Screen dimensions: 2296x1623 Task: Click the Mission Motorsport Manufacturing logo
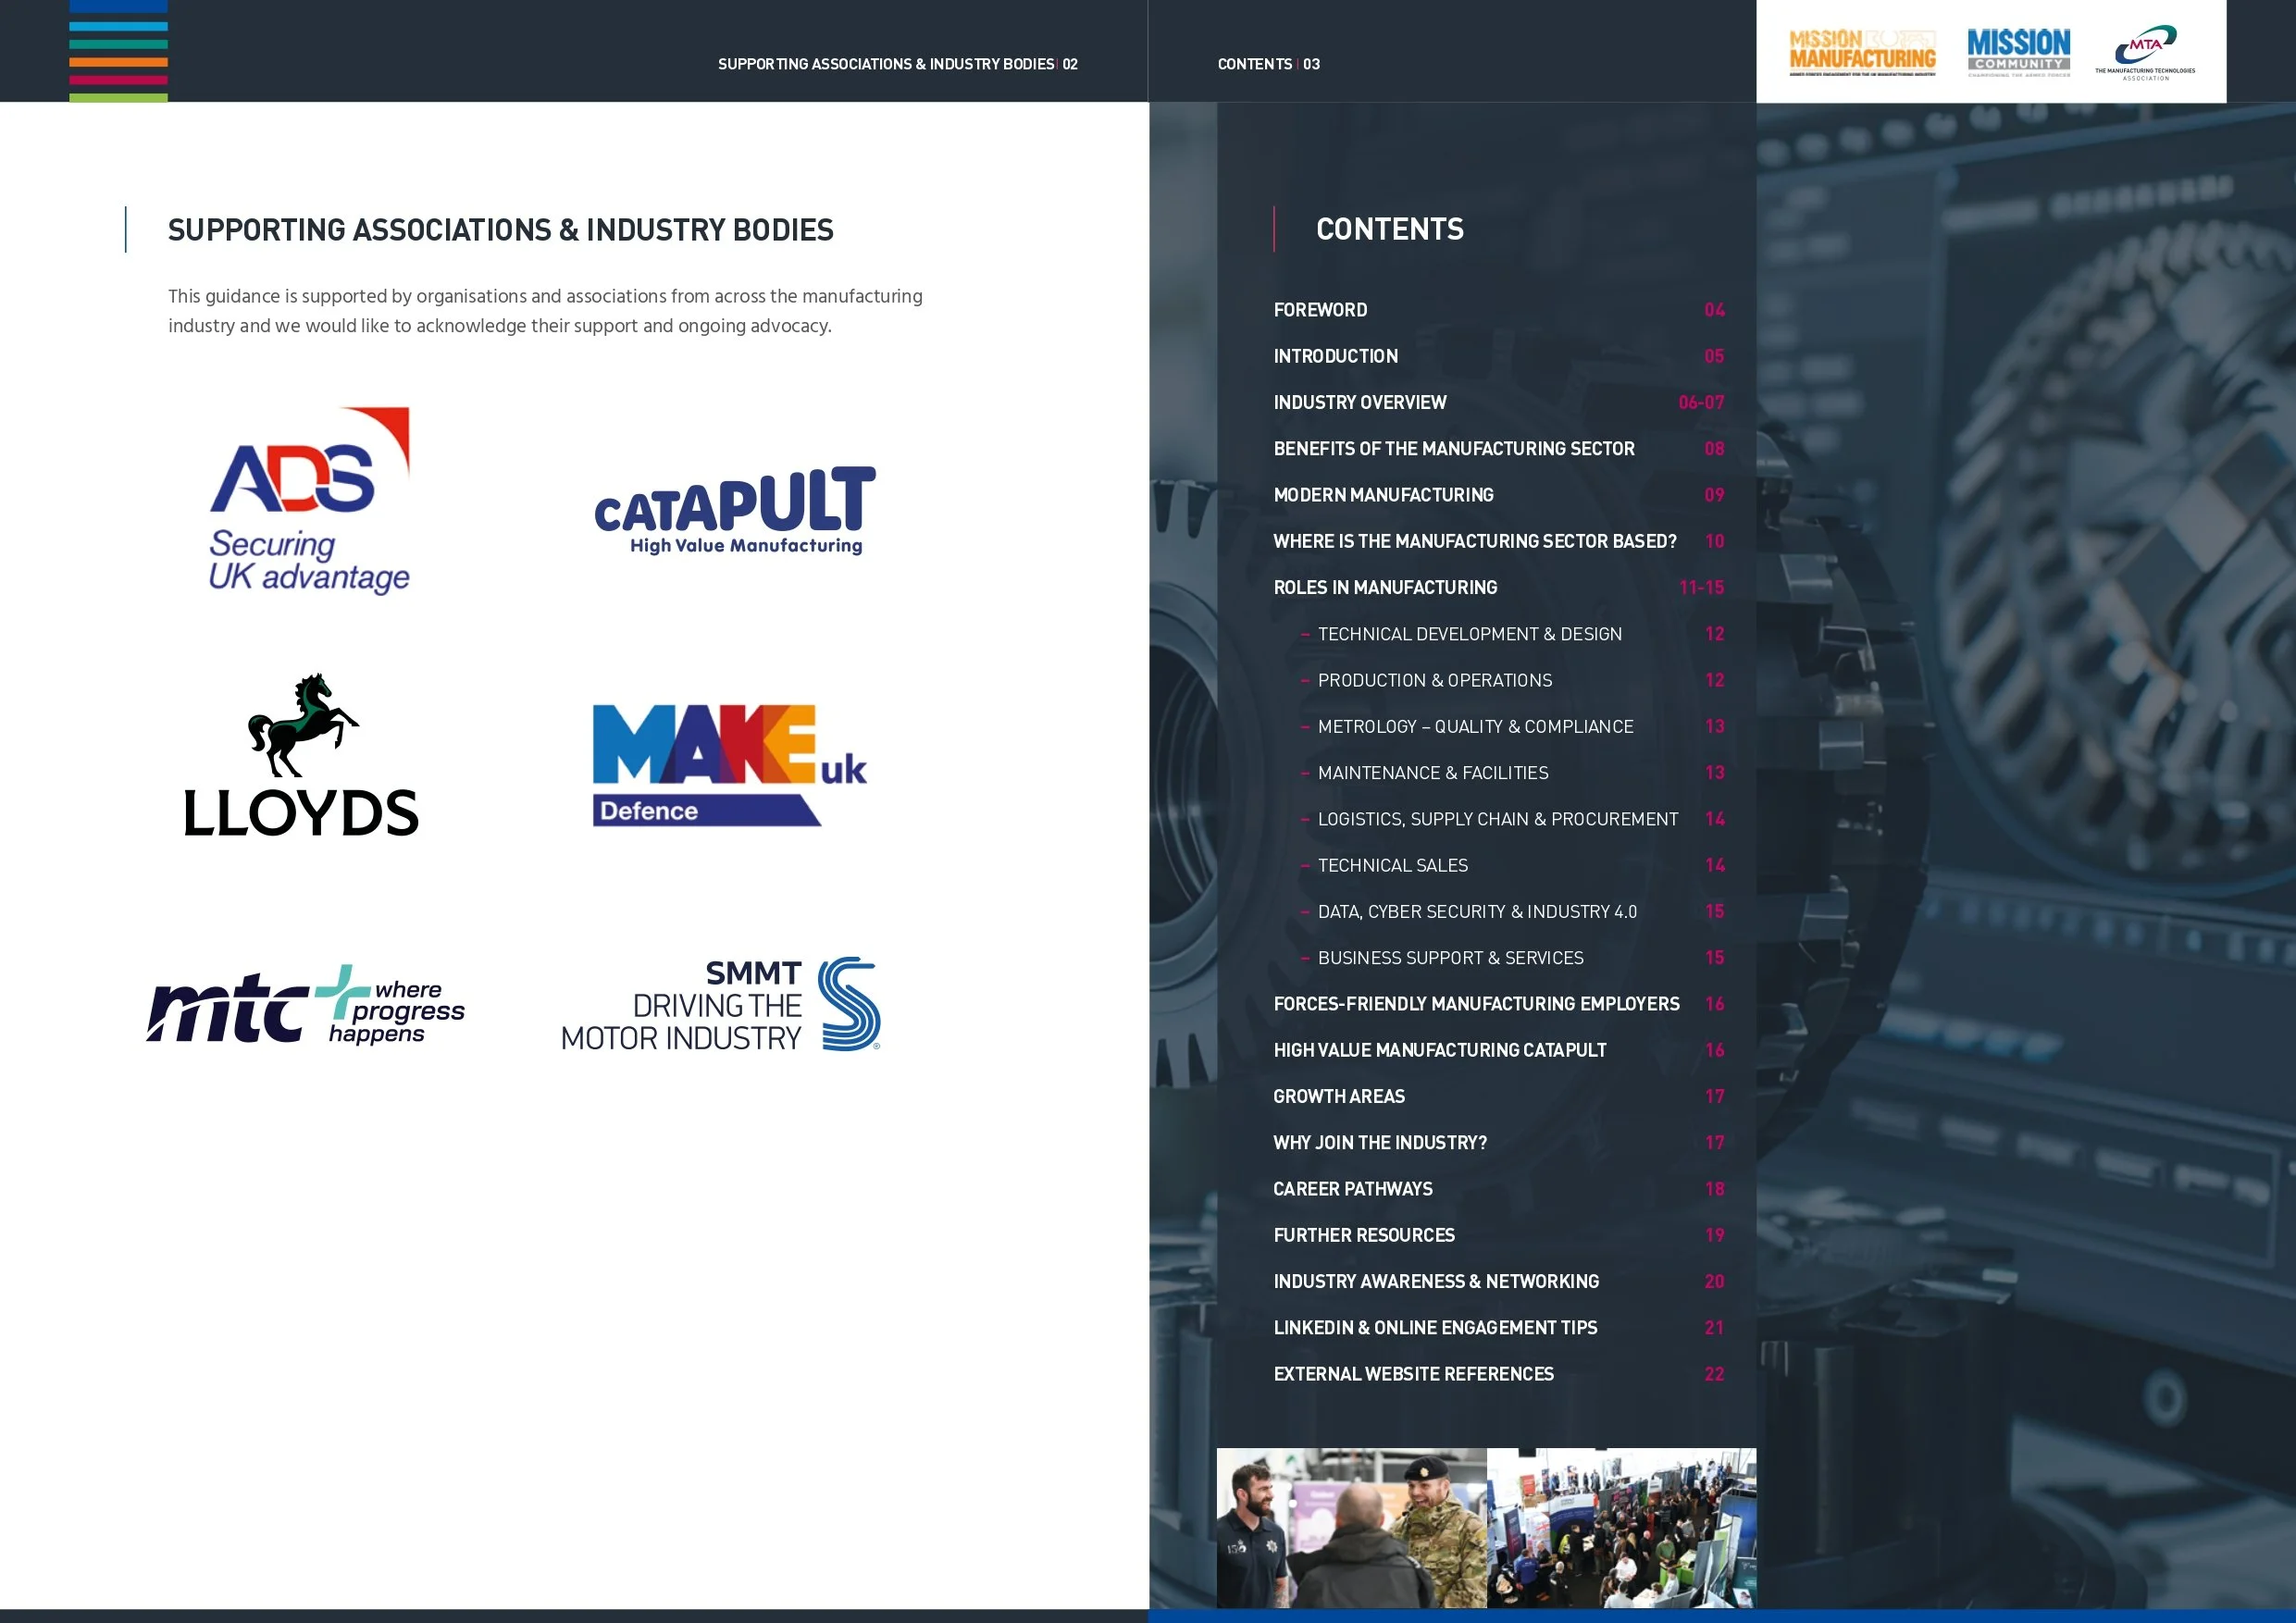tap(1862, 49)
